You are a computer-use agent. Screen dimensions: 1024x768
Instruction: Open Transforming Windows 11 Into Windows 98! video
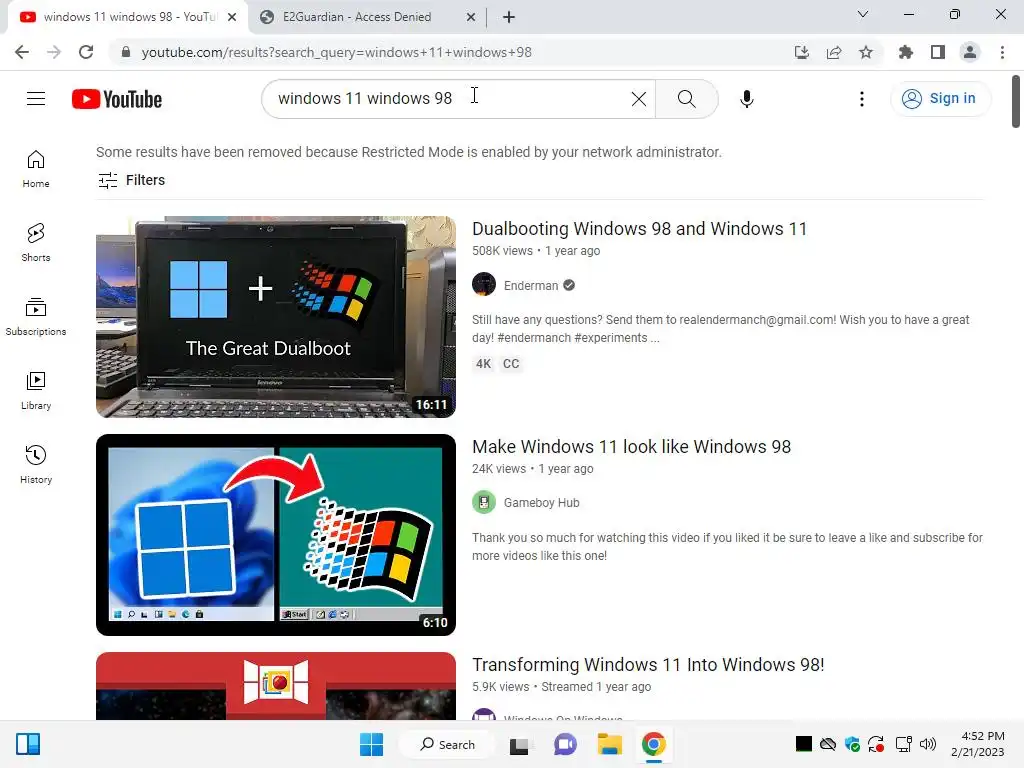point(648,665)
